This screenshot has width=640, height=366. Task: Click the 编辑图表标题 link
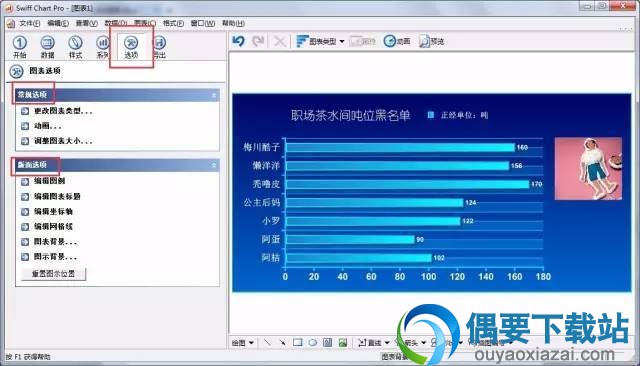(57, 196)
